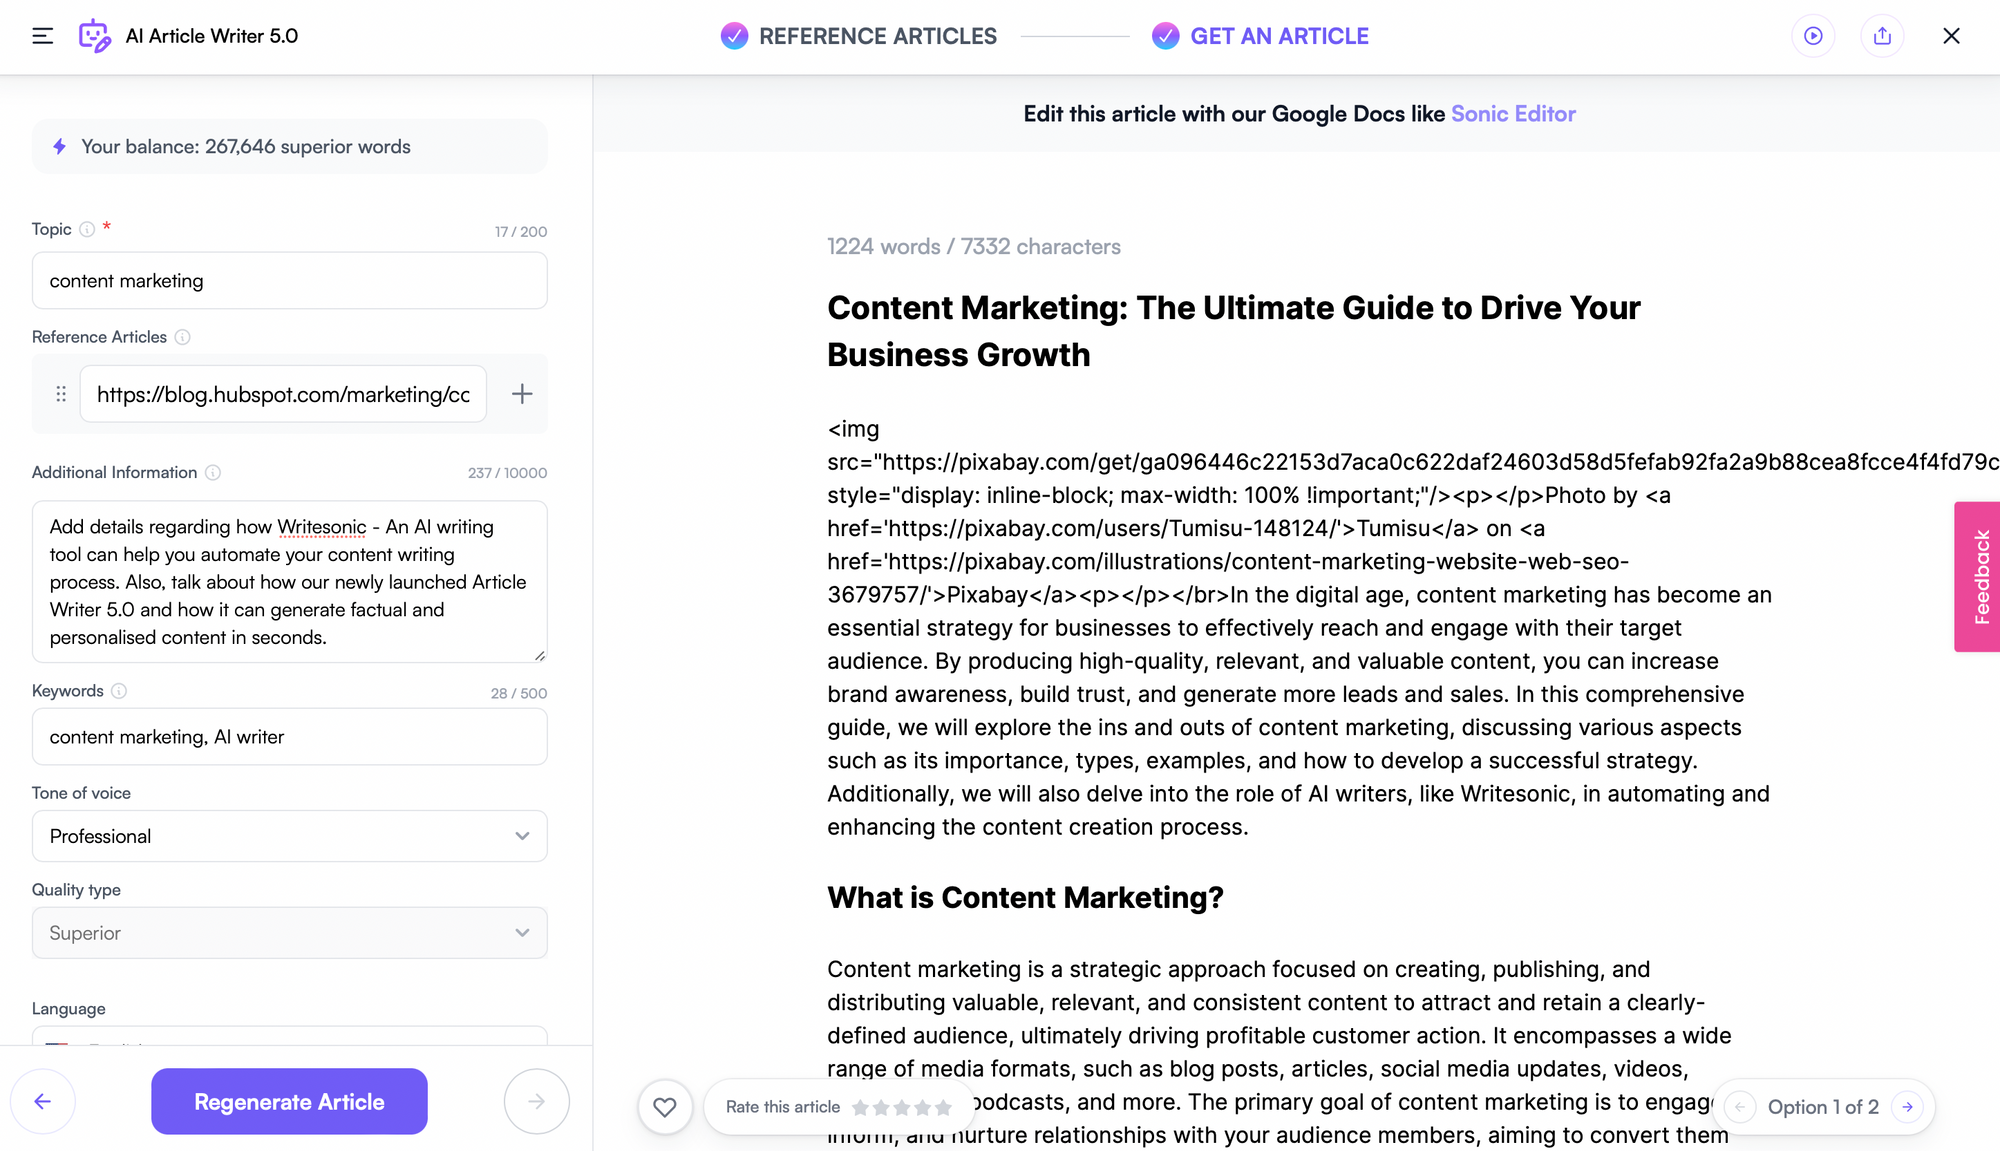Click the close X button in top right
The height and width of the screenshot is (1151, 2000).
point(1952,36)
